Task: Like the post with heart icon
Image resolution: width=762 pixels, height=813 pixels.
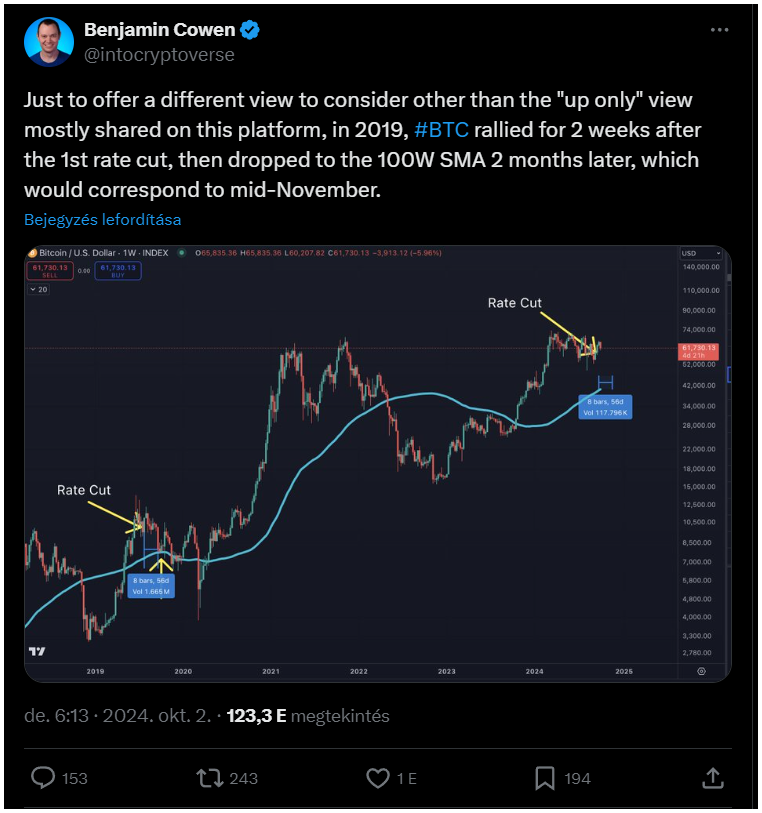Action: pyautogui.click(x=378, y=778)
